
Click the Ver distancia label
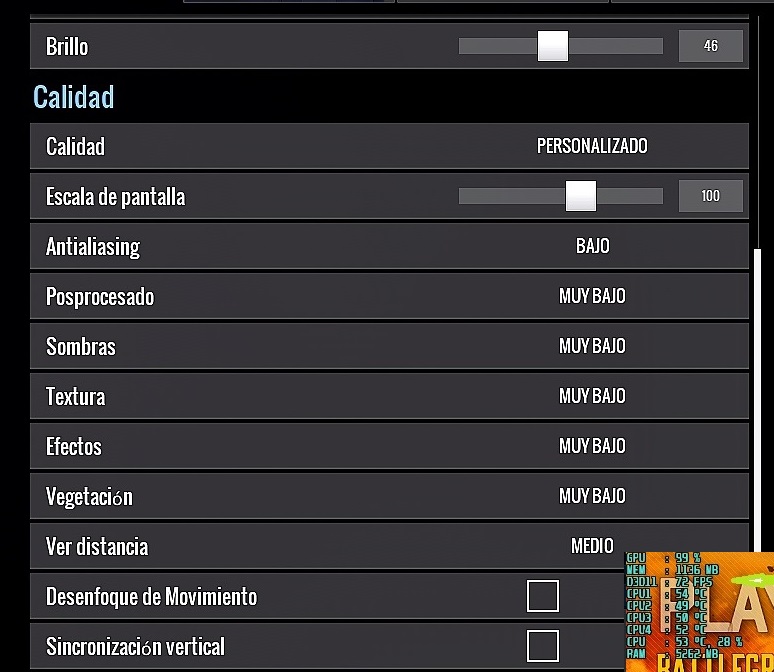pyautogui.click(x=97, y=547)
